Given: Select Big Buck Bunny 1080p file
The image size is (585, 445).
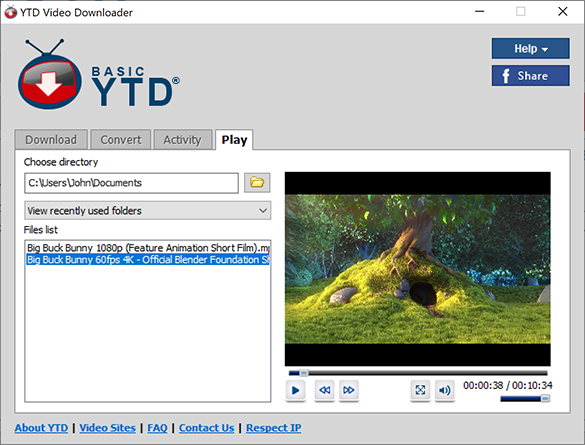Looking at the screenshot, I should click(x=148, y=248).
